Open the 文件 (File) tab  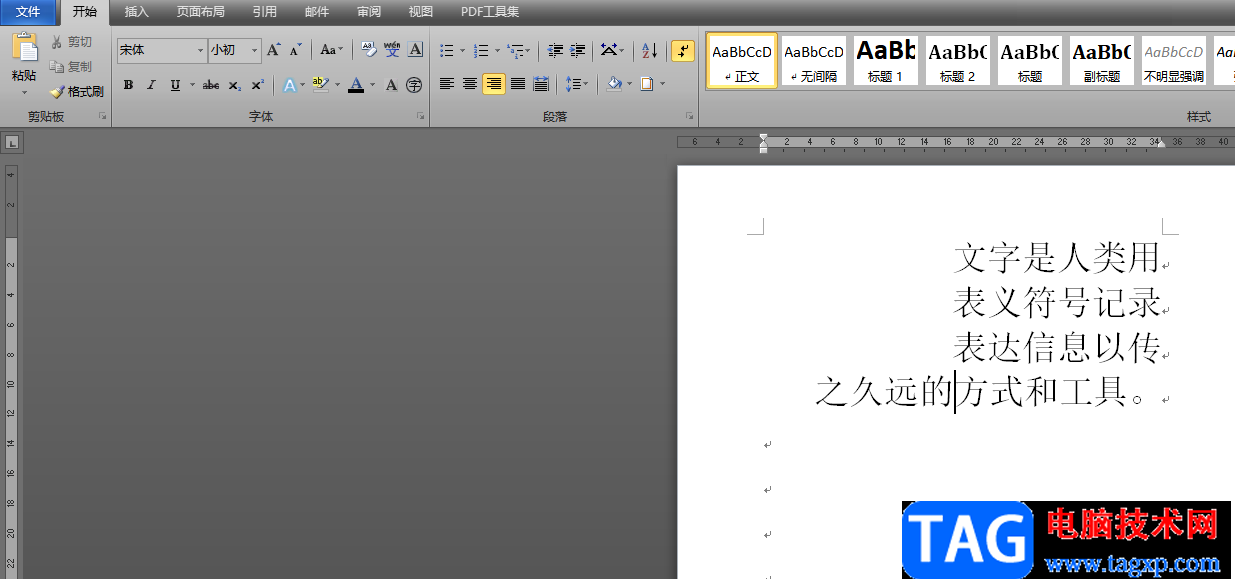(29, 12)
